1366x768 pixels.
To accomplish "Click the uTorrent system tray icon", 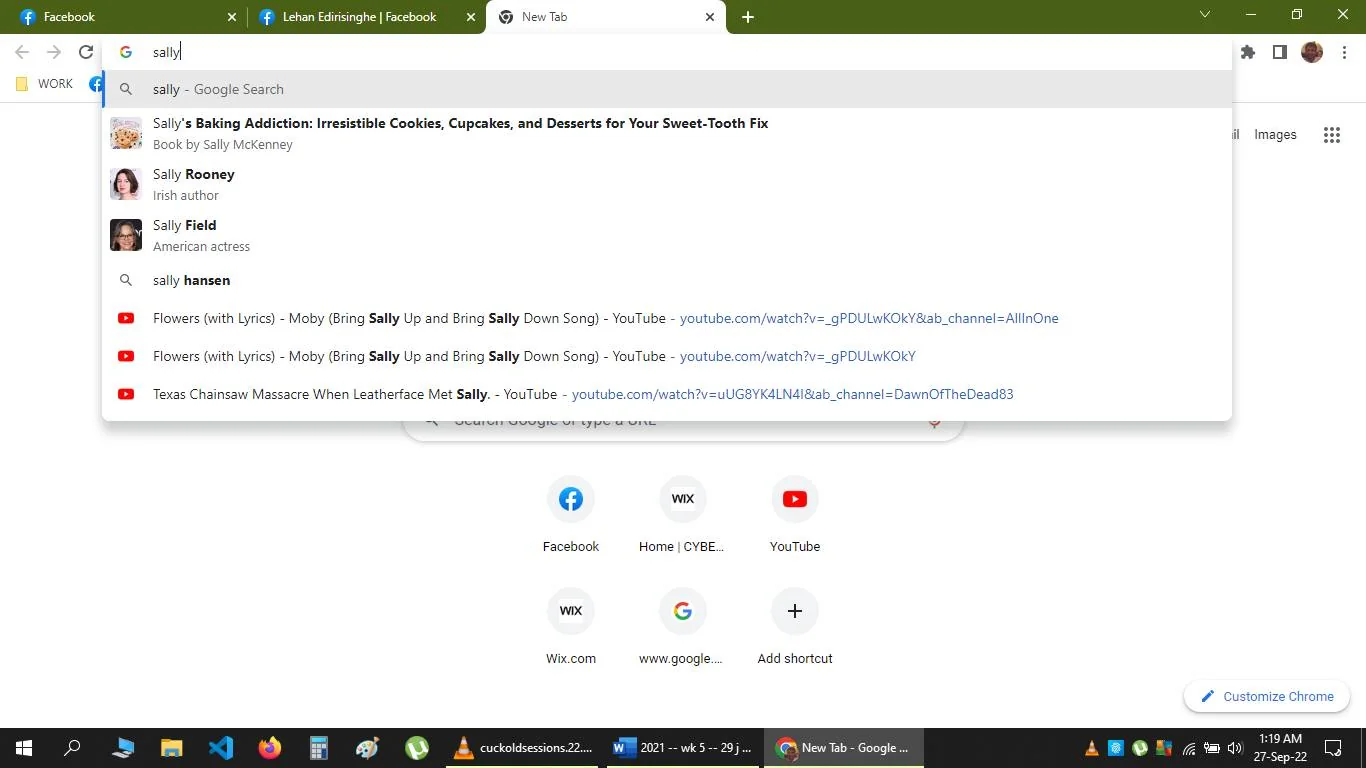I will [x=1139, y=748].
